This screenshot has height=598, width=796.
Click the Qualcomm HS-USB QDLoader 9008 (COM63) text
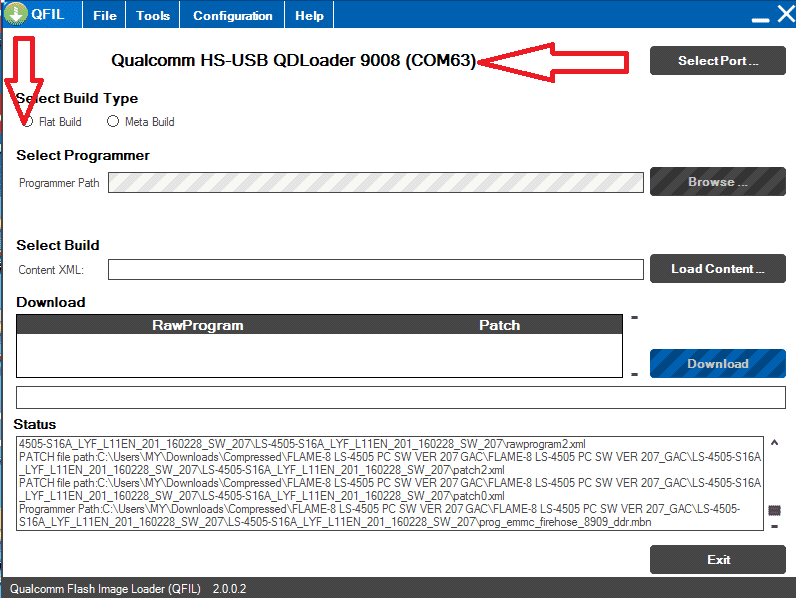pyautogui.click(x=293, y=60)
